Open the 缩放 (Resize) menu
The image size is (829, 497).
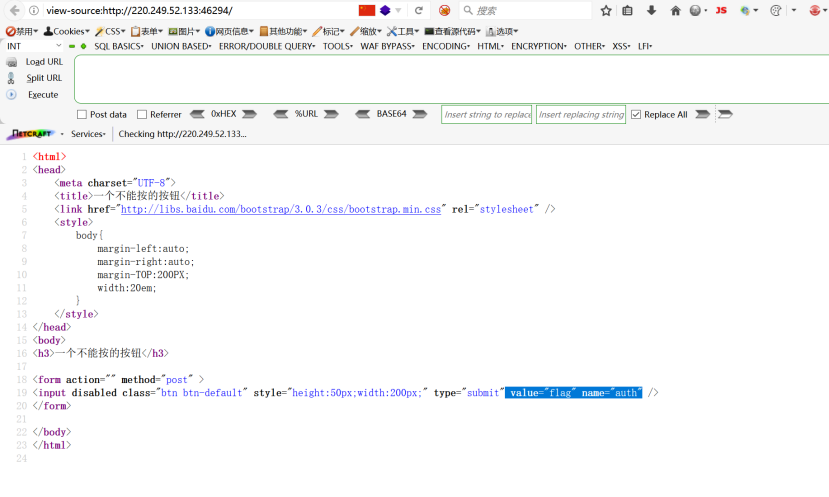(x=366, y=31)
